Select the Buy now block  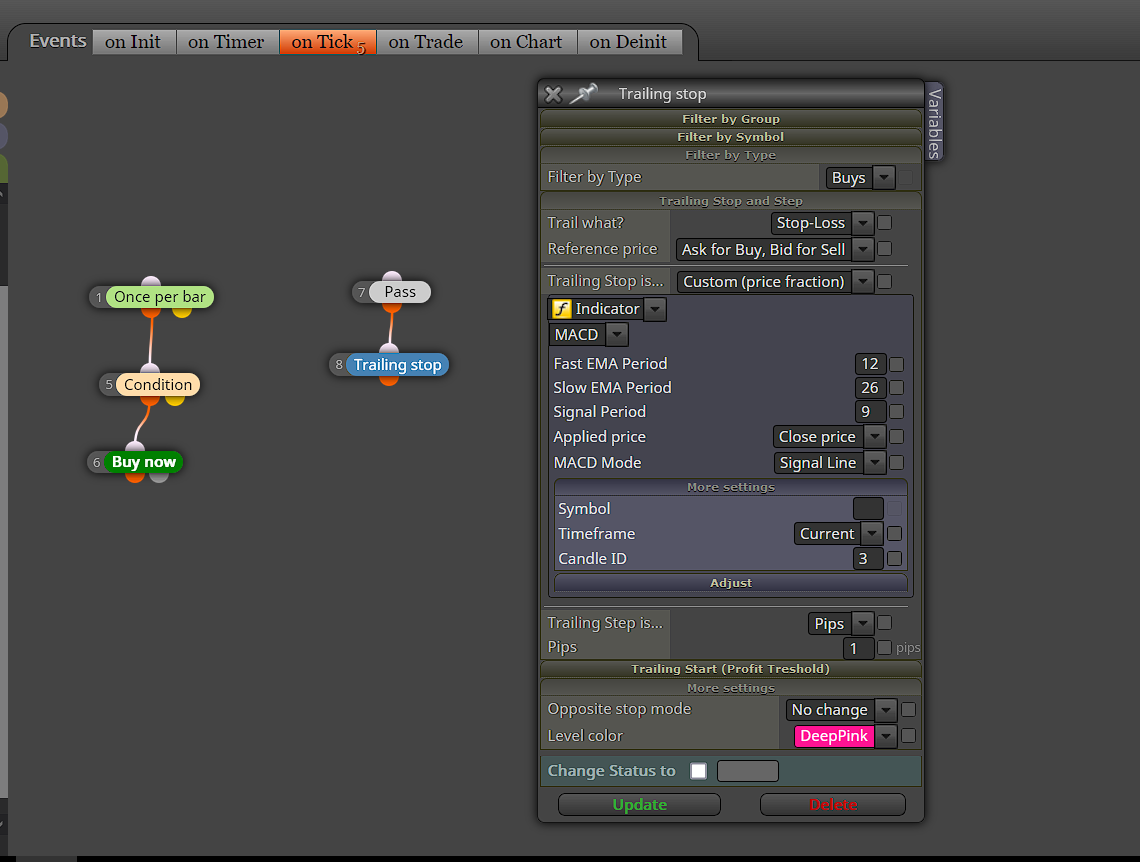143,462
